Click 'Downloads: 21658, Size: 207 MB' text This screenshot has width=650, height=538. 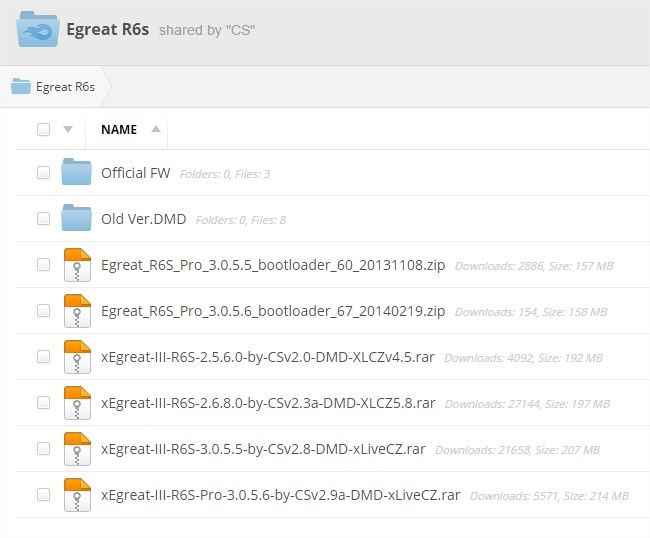click(517, 450)
